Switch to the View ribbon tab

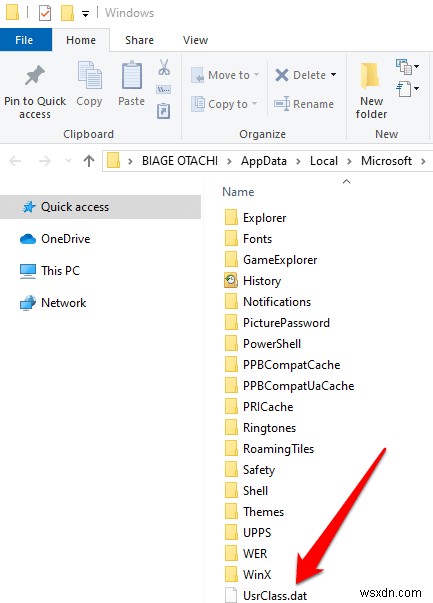click(195, 40)
